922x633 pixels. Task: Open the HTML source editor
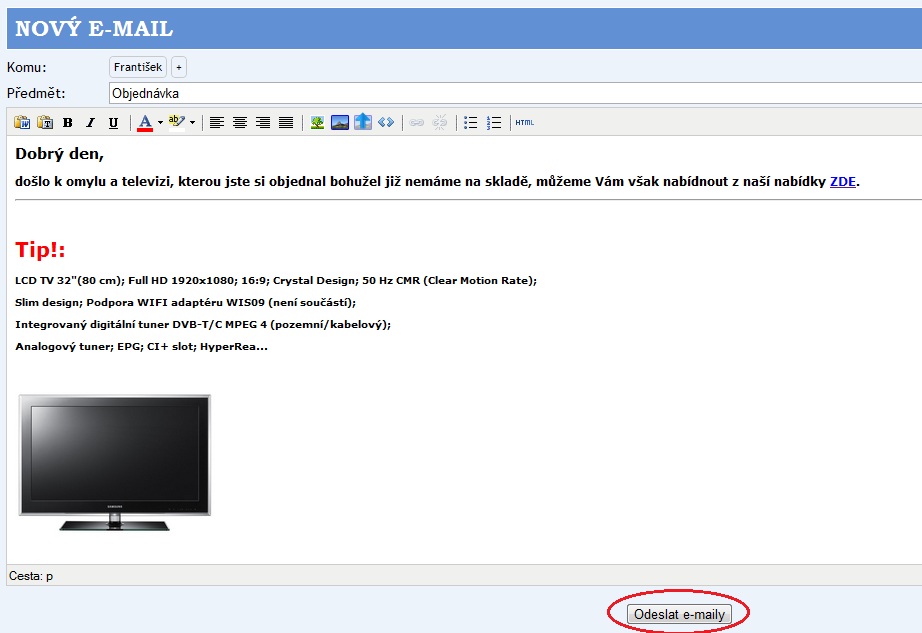click(x=525, y=123)
